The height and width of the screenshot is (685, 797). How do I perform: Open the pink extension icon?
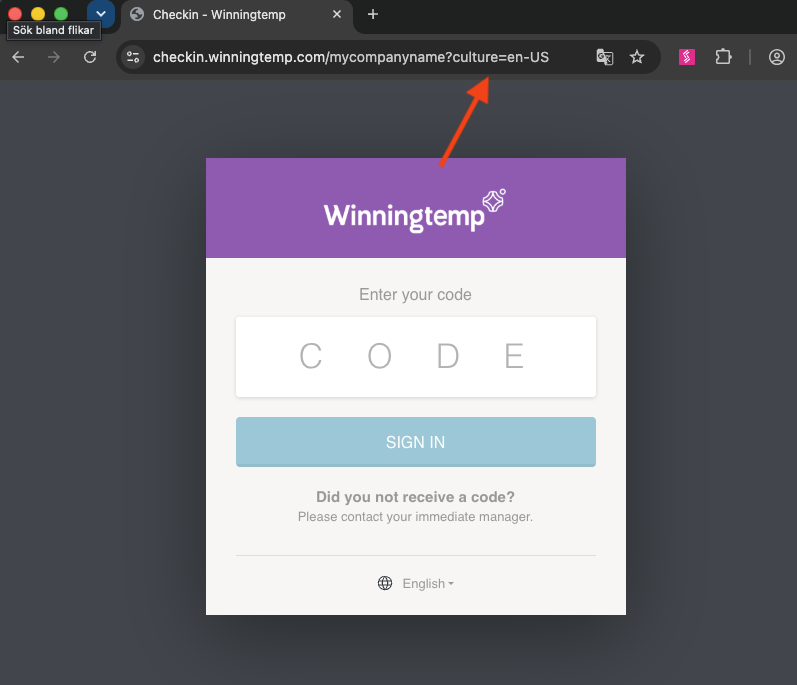(687, 57)
